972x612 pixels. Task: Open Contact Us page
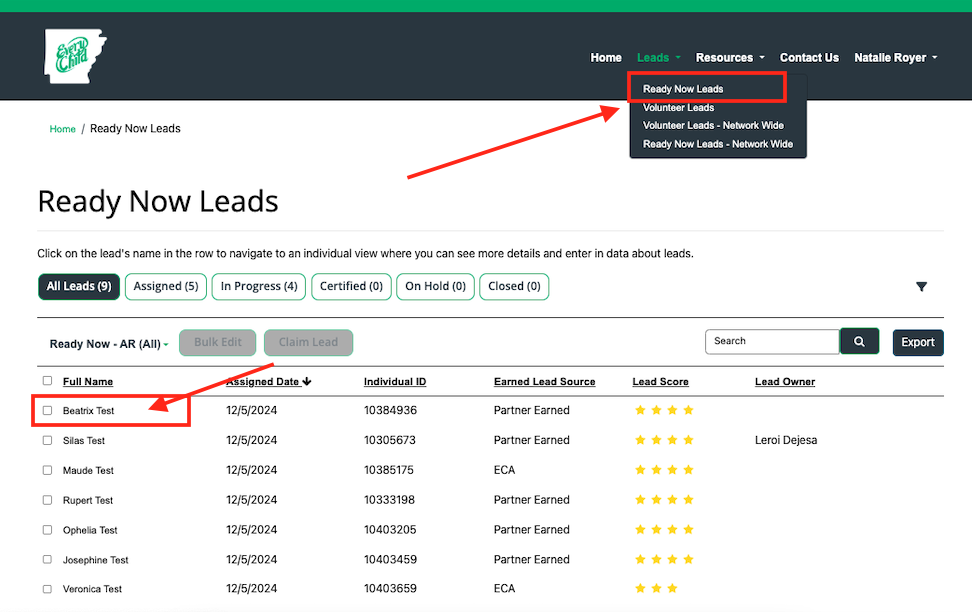pyautogui.click(x=809, y=58)
